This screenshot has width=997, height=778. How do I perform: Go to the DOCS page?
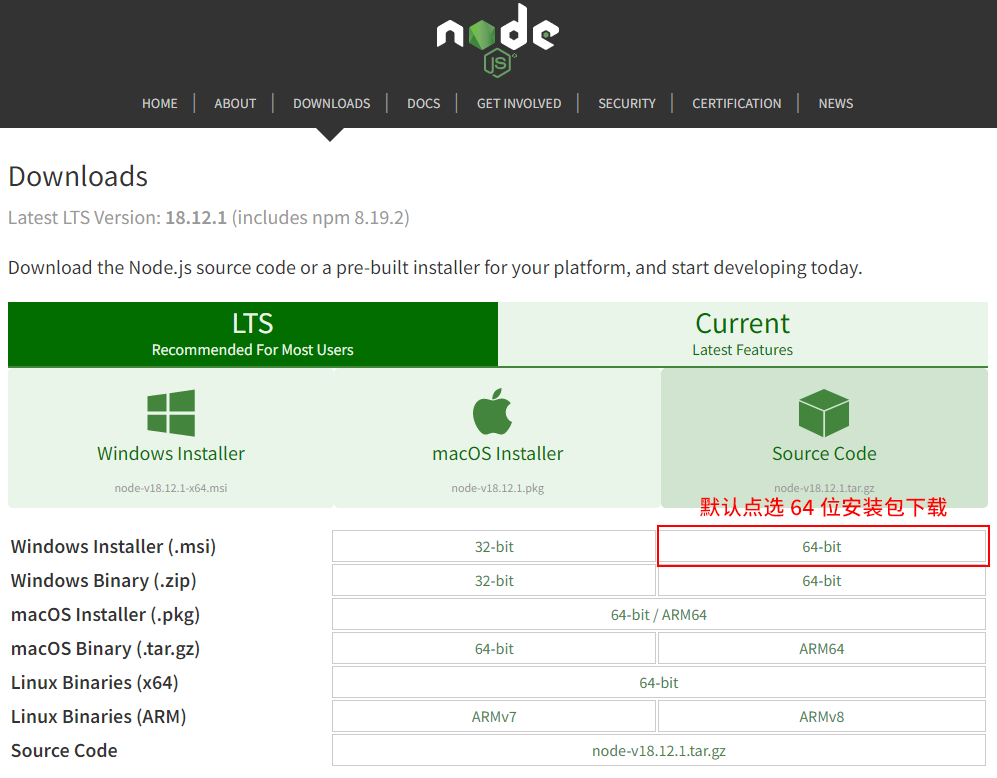(x=423, y=104)
